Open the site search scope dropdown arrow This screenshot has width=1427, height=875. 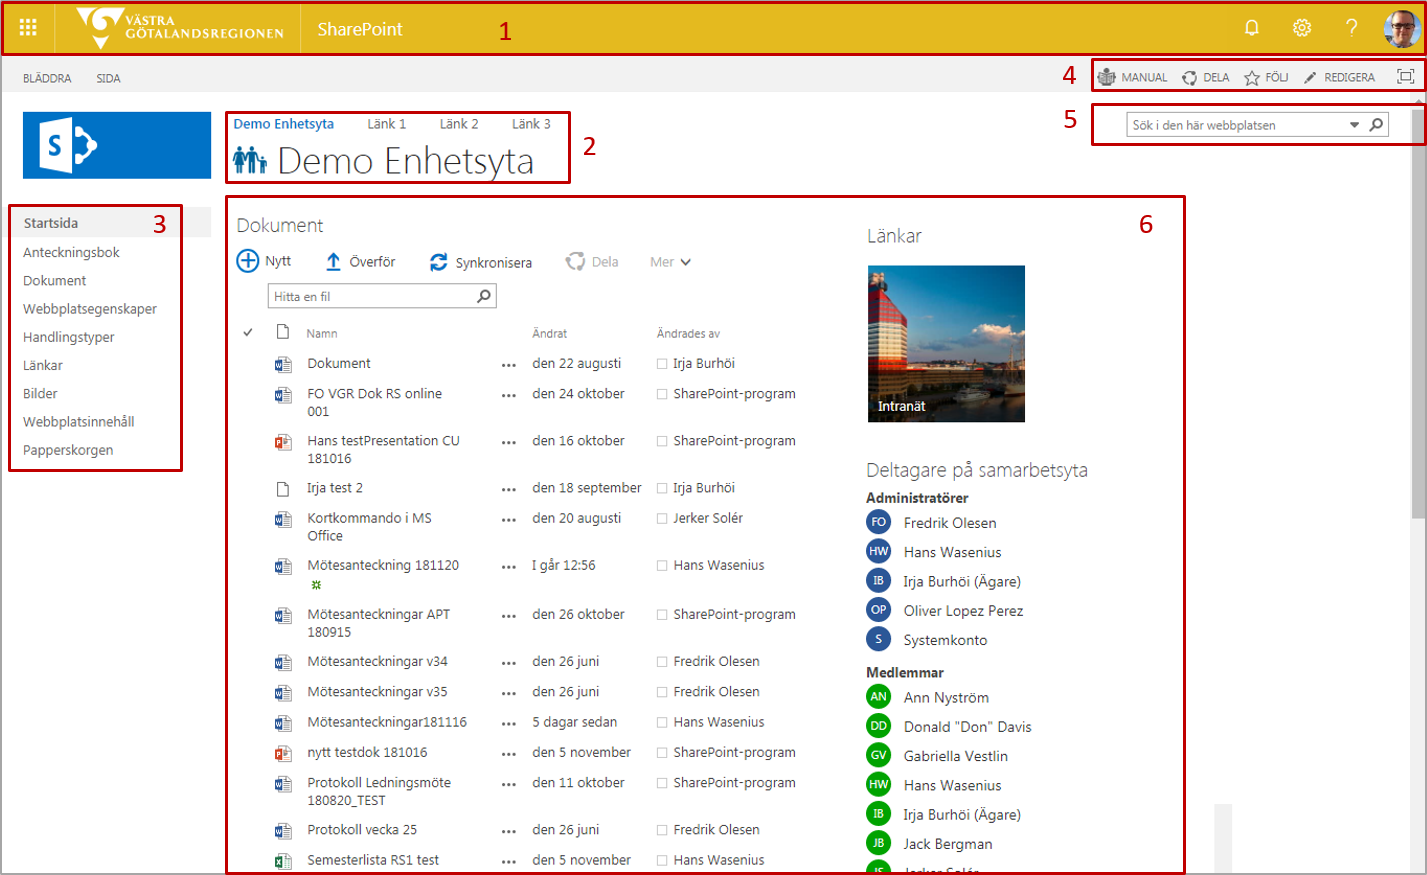(1354, 125)
